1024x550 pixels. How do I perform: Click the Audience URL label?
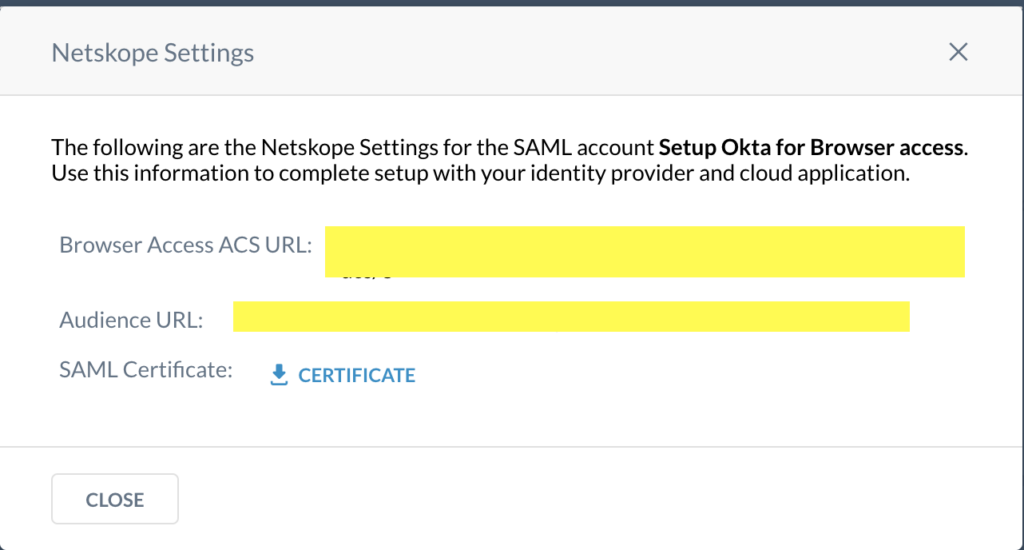[x=131, y=320]
